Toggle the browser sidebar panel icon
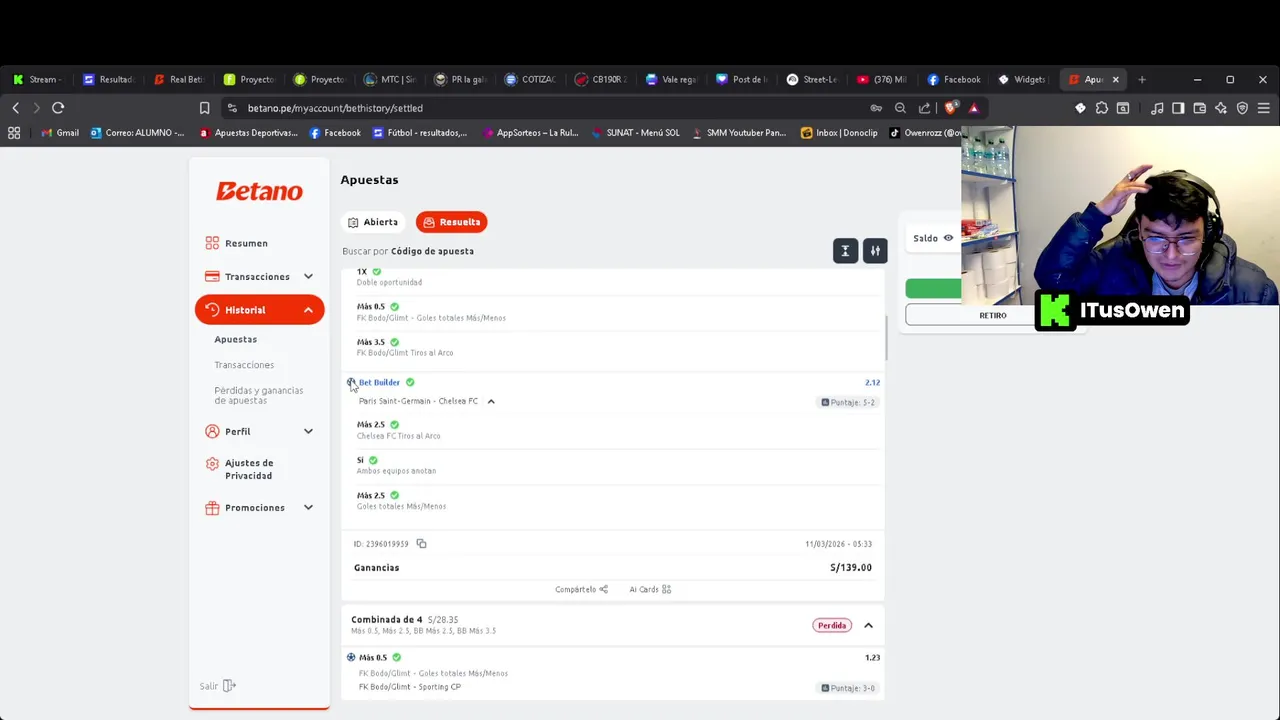 pyautogui.click(x=1178, y=108)
